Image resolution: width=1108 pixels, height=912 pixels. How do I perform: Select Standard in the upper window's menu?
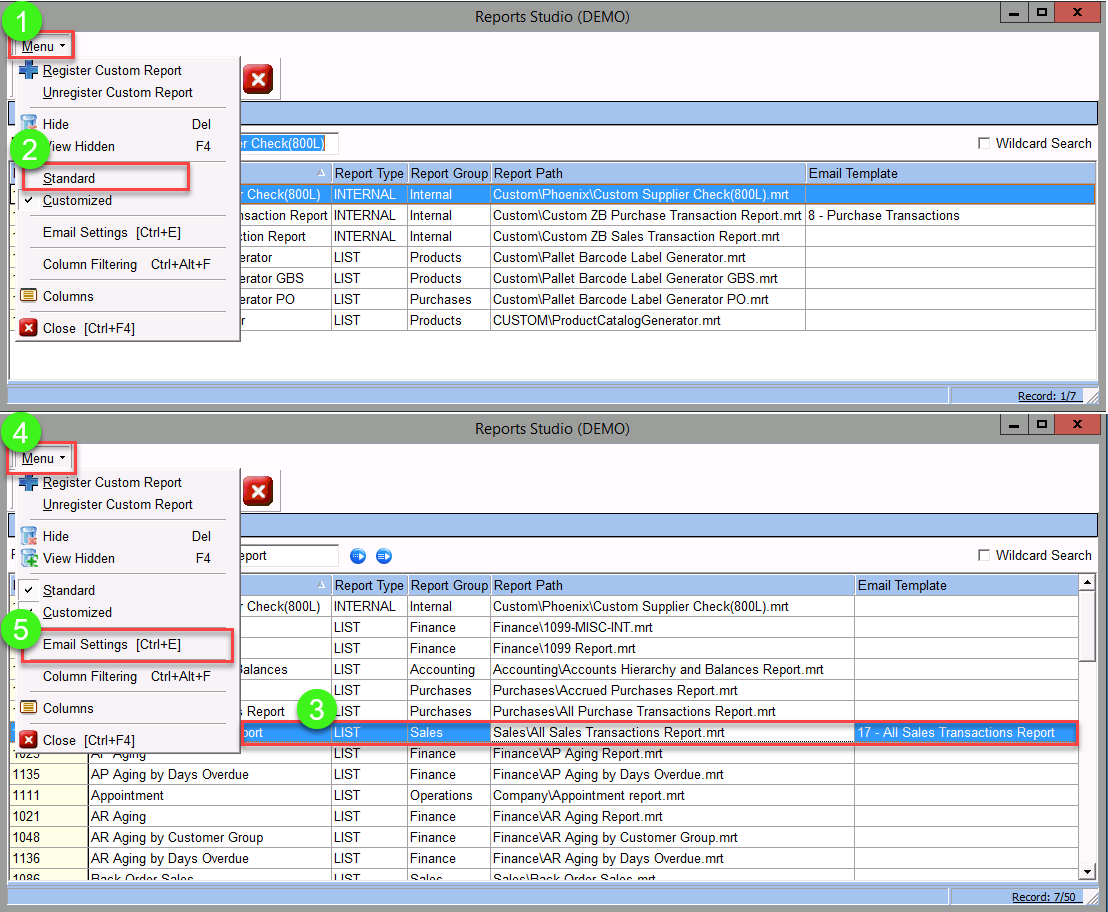(69, 178)
